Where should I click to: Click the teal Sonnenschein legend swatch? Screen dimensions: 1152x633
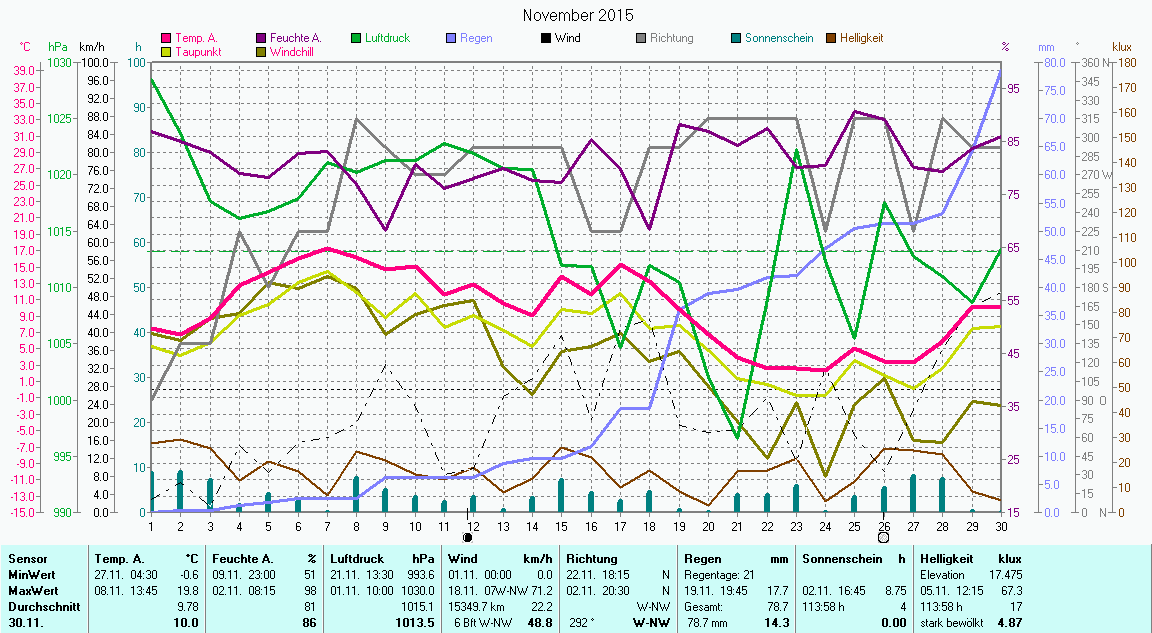pos(735,38)
